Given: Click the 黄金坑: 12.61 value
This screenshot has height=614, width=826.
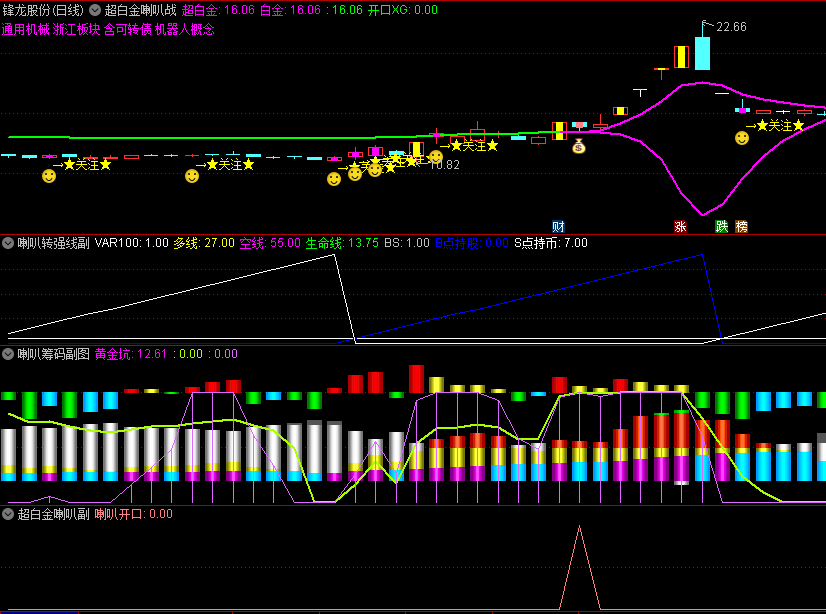Looking at the screenshot, I should 131,354.
